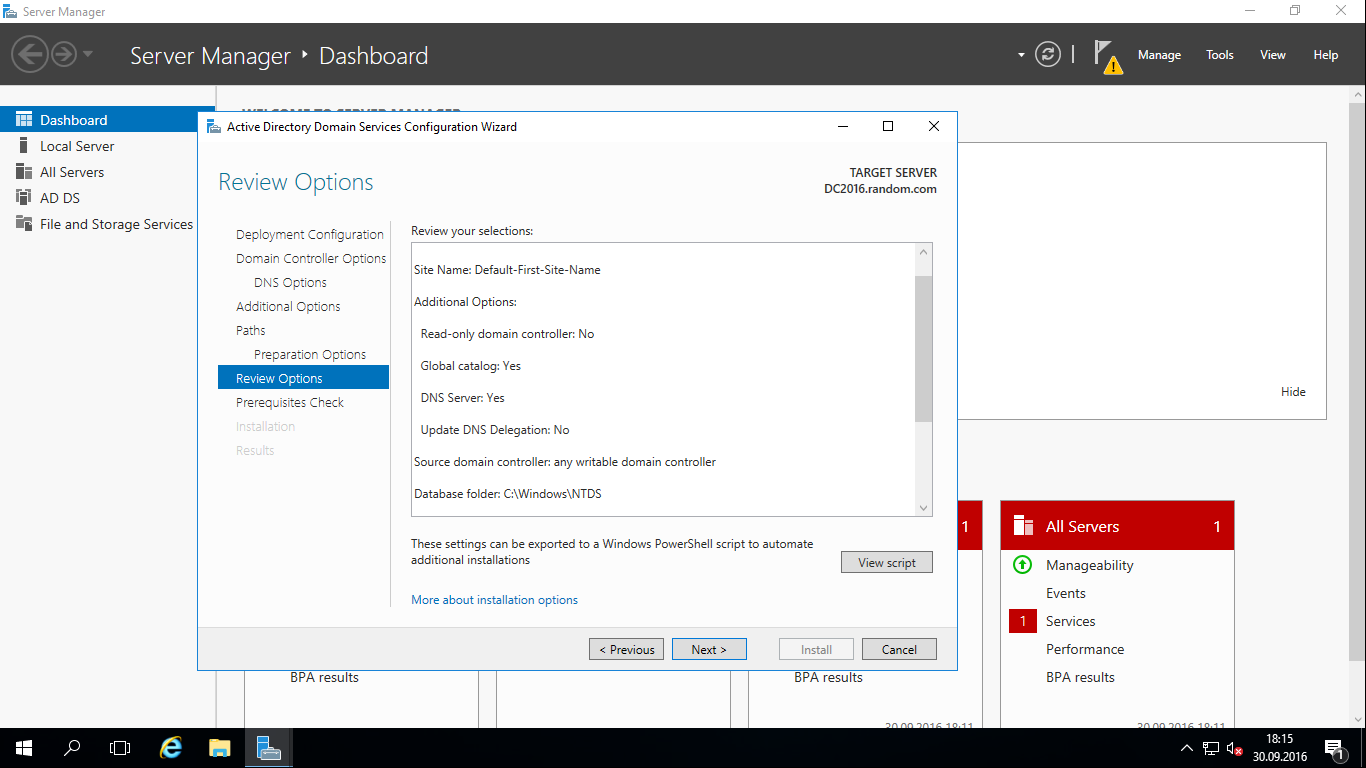
Task: Click the 'Global catalog: Yes' line
Action: 470,366
